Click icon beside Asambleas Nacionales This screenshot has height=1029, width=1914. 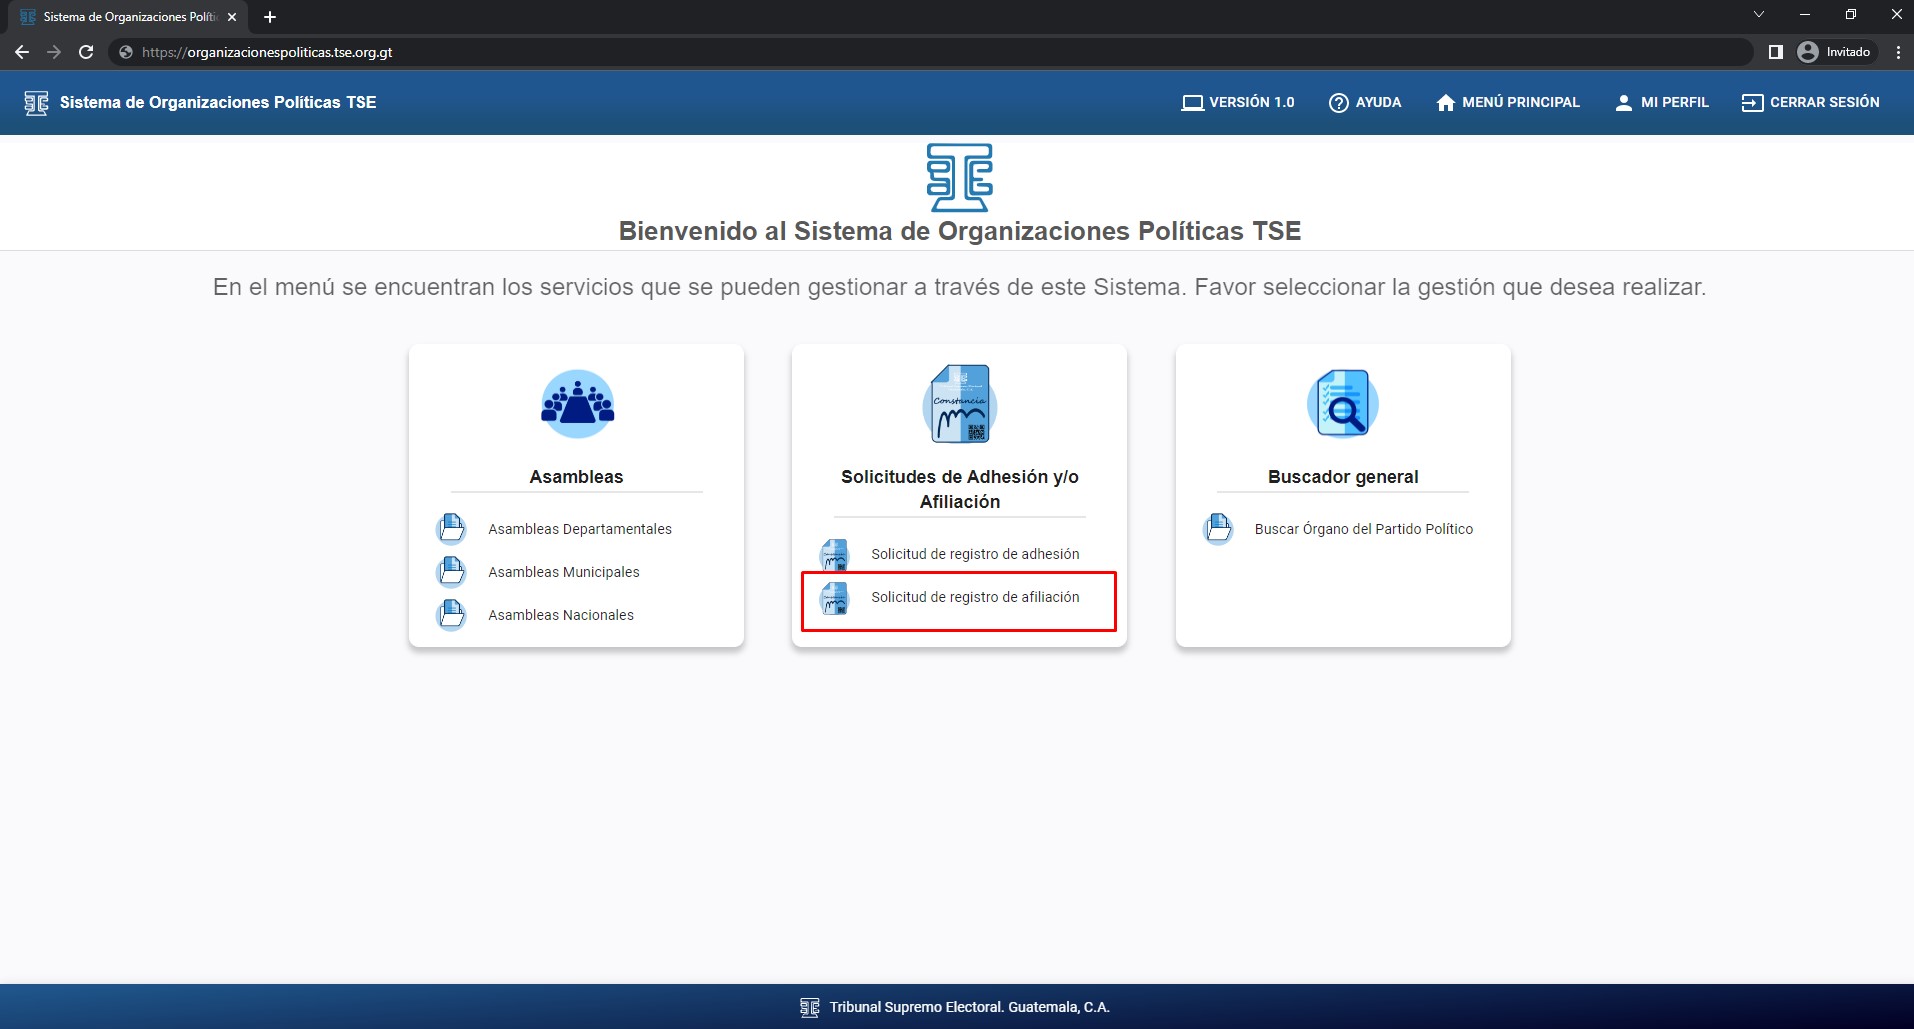pos(452,615)
